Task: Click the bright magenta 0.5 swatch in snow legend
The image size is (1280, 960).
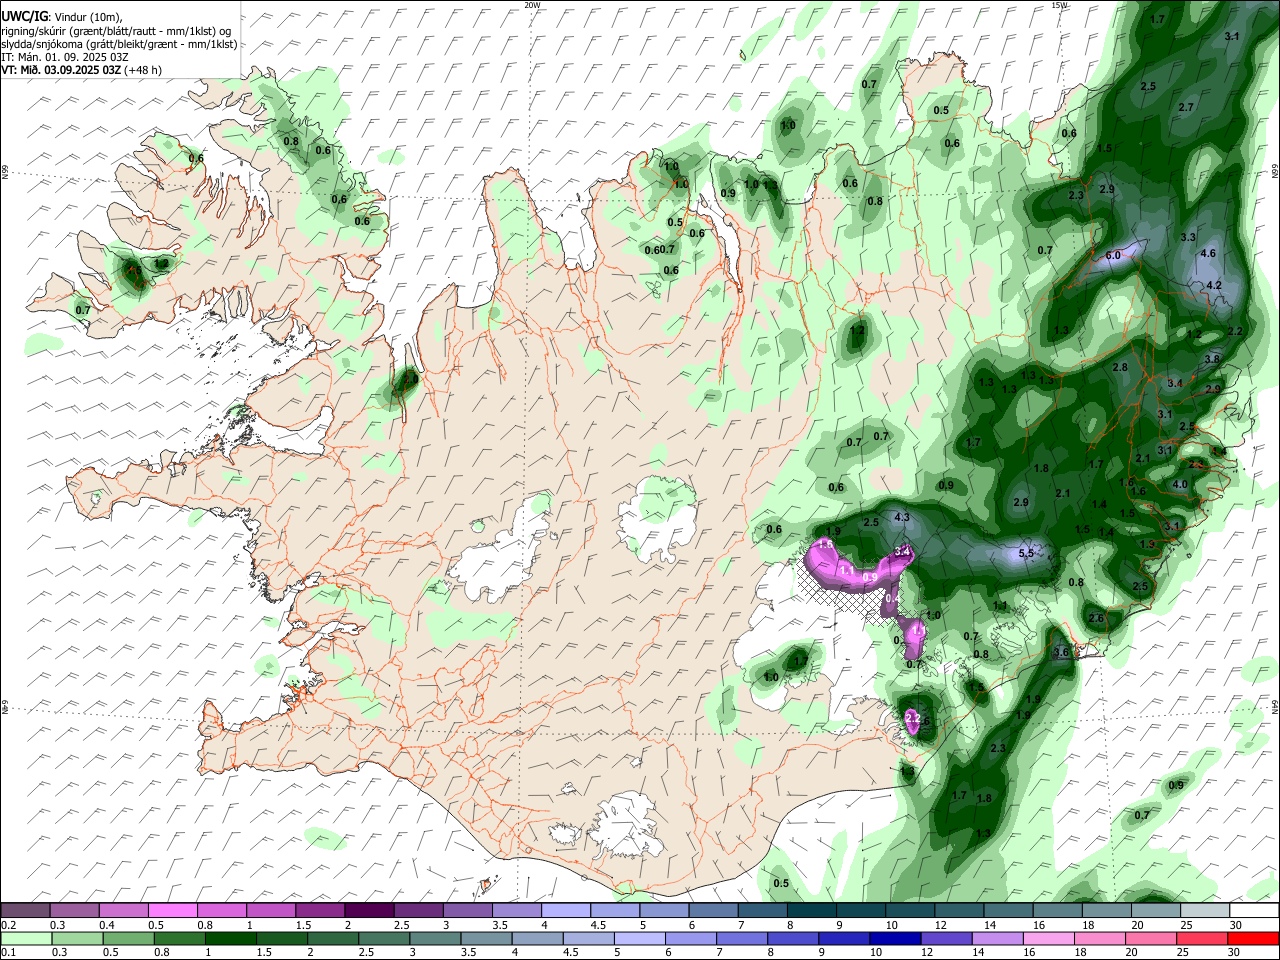Action: 172,910
